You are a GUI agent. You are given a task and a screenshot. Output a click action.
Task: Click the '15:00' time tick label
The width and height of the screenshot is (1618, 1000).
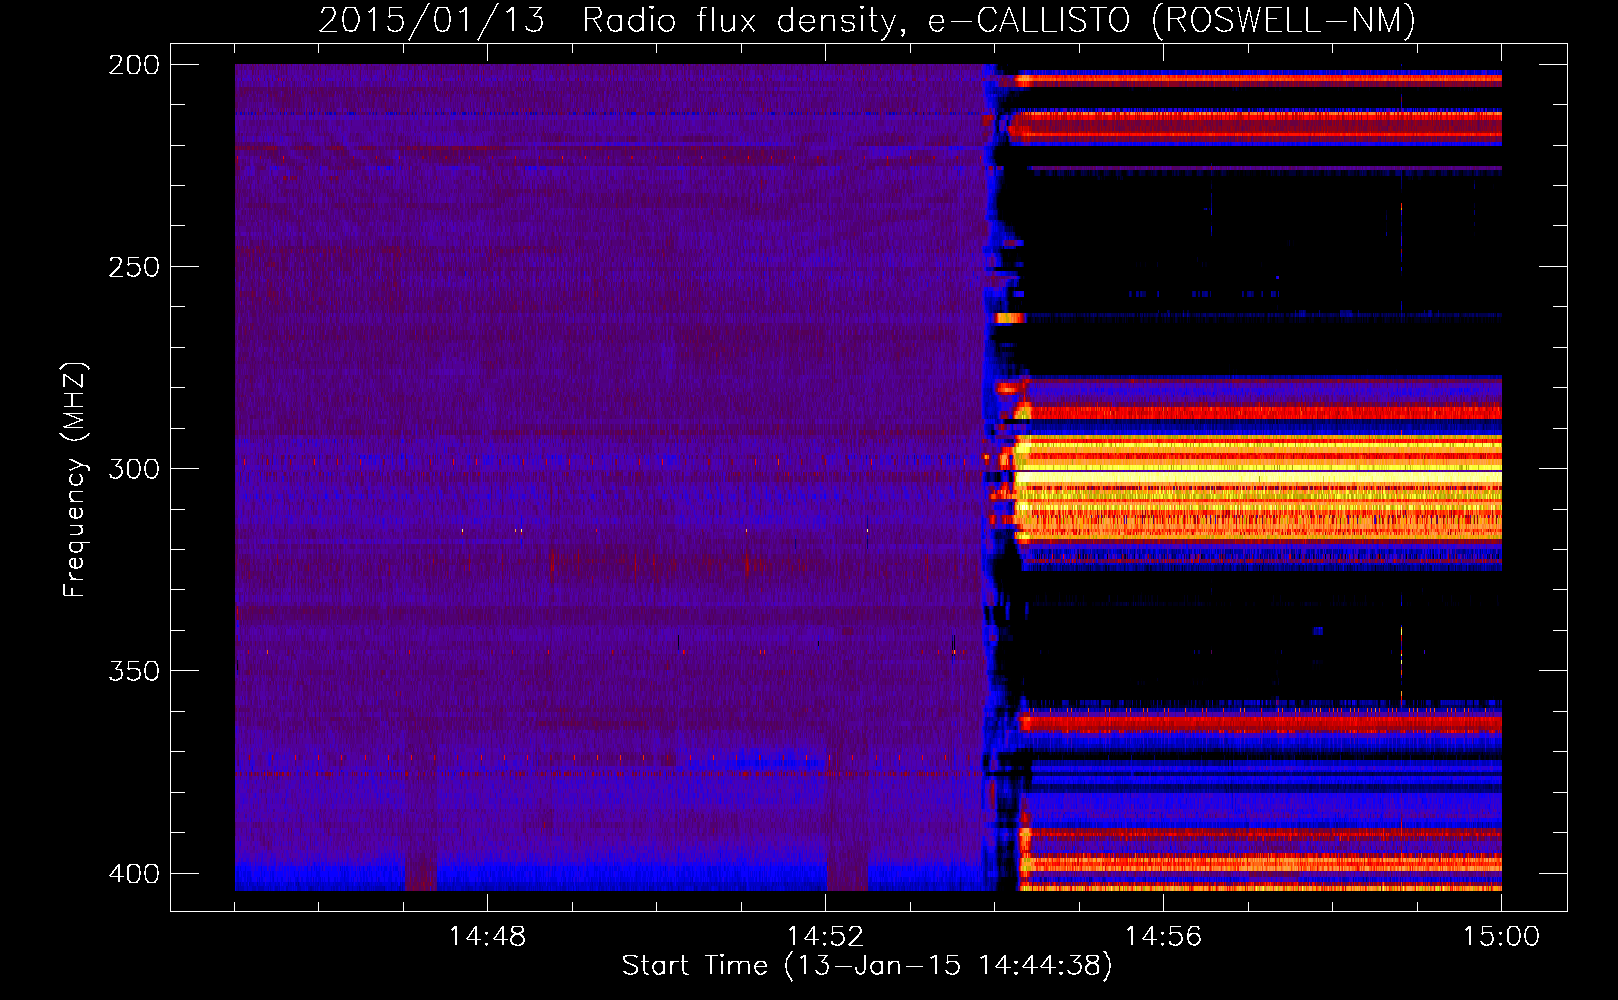coord(1501,937)
